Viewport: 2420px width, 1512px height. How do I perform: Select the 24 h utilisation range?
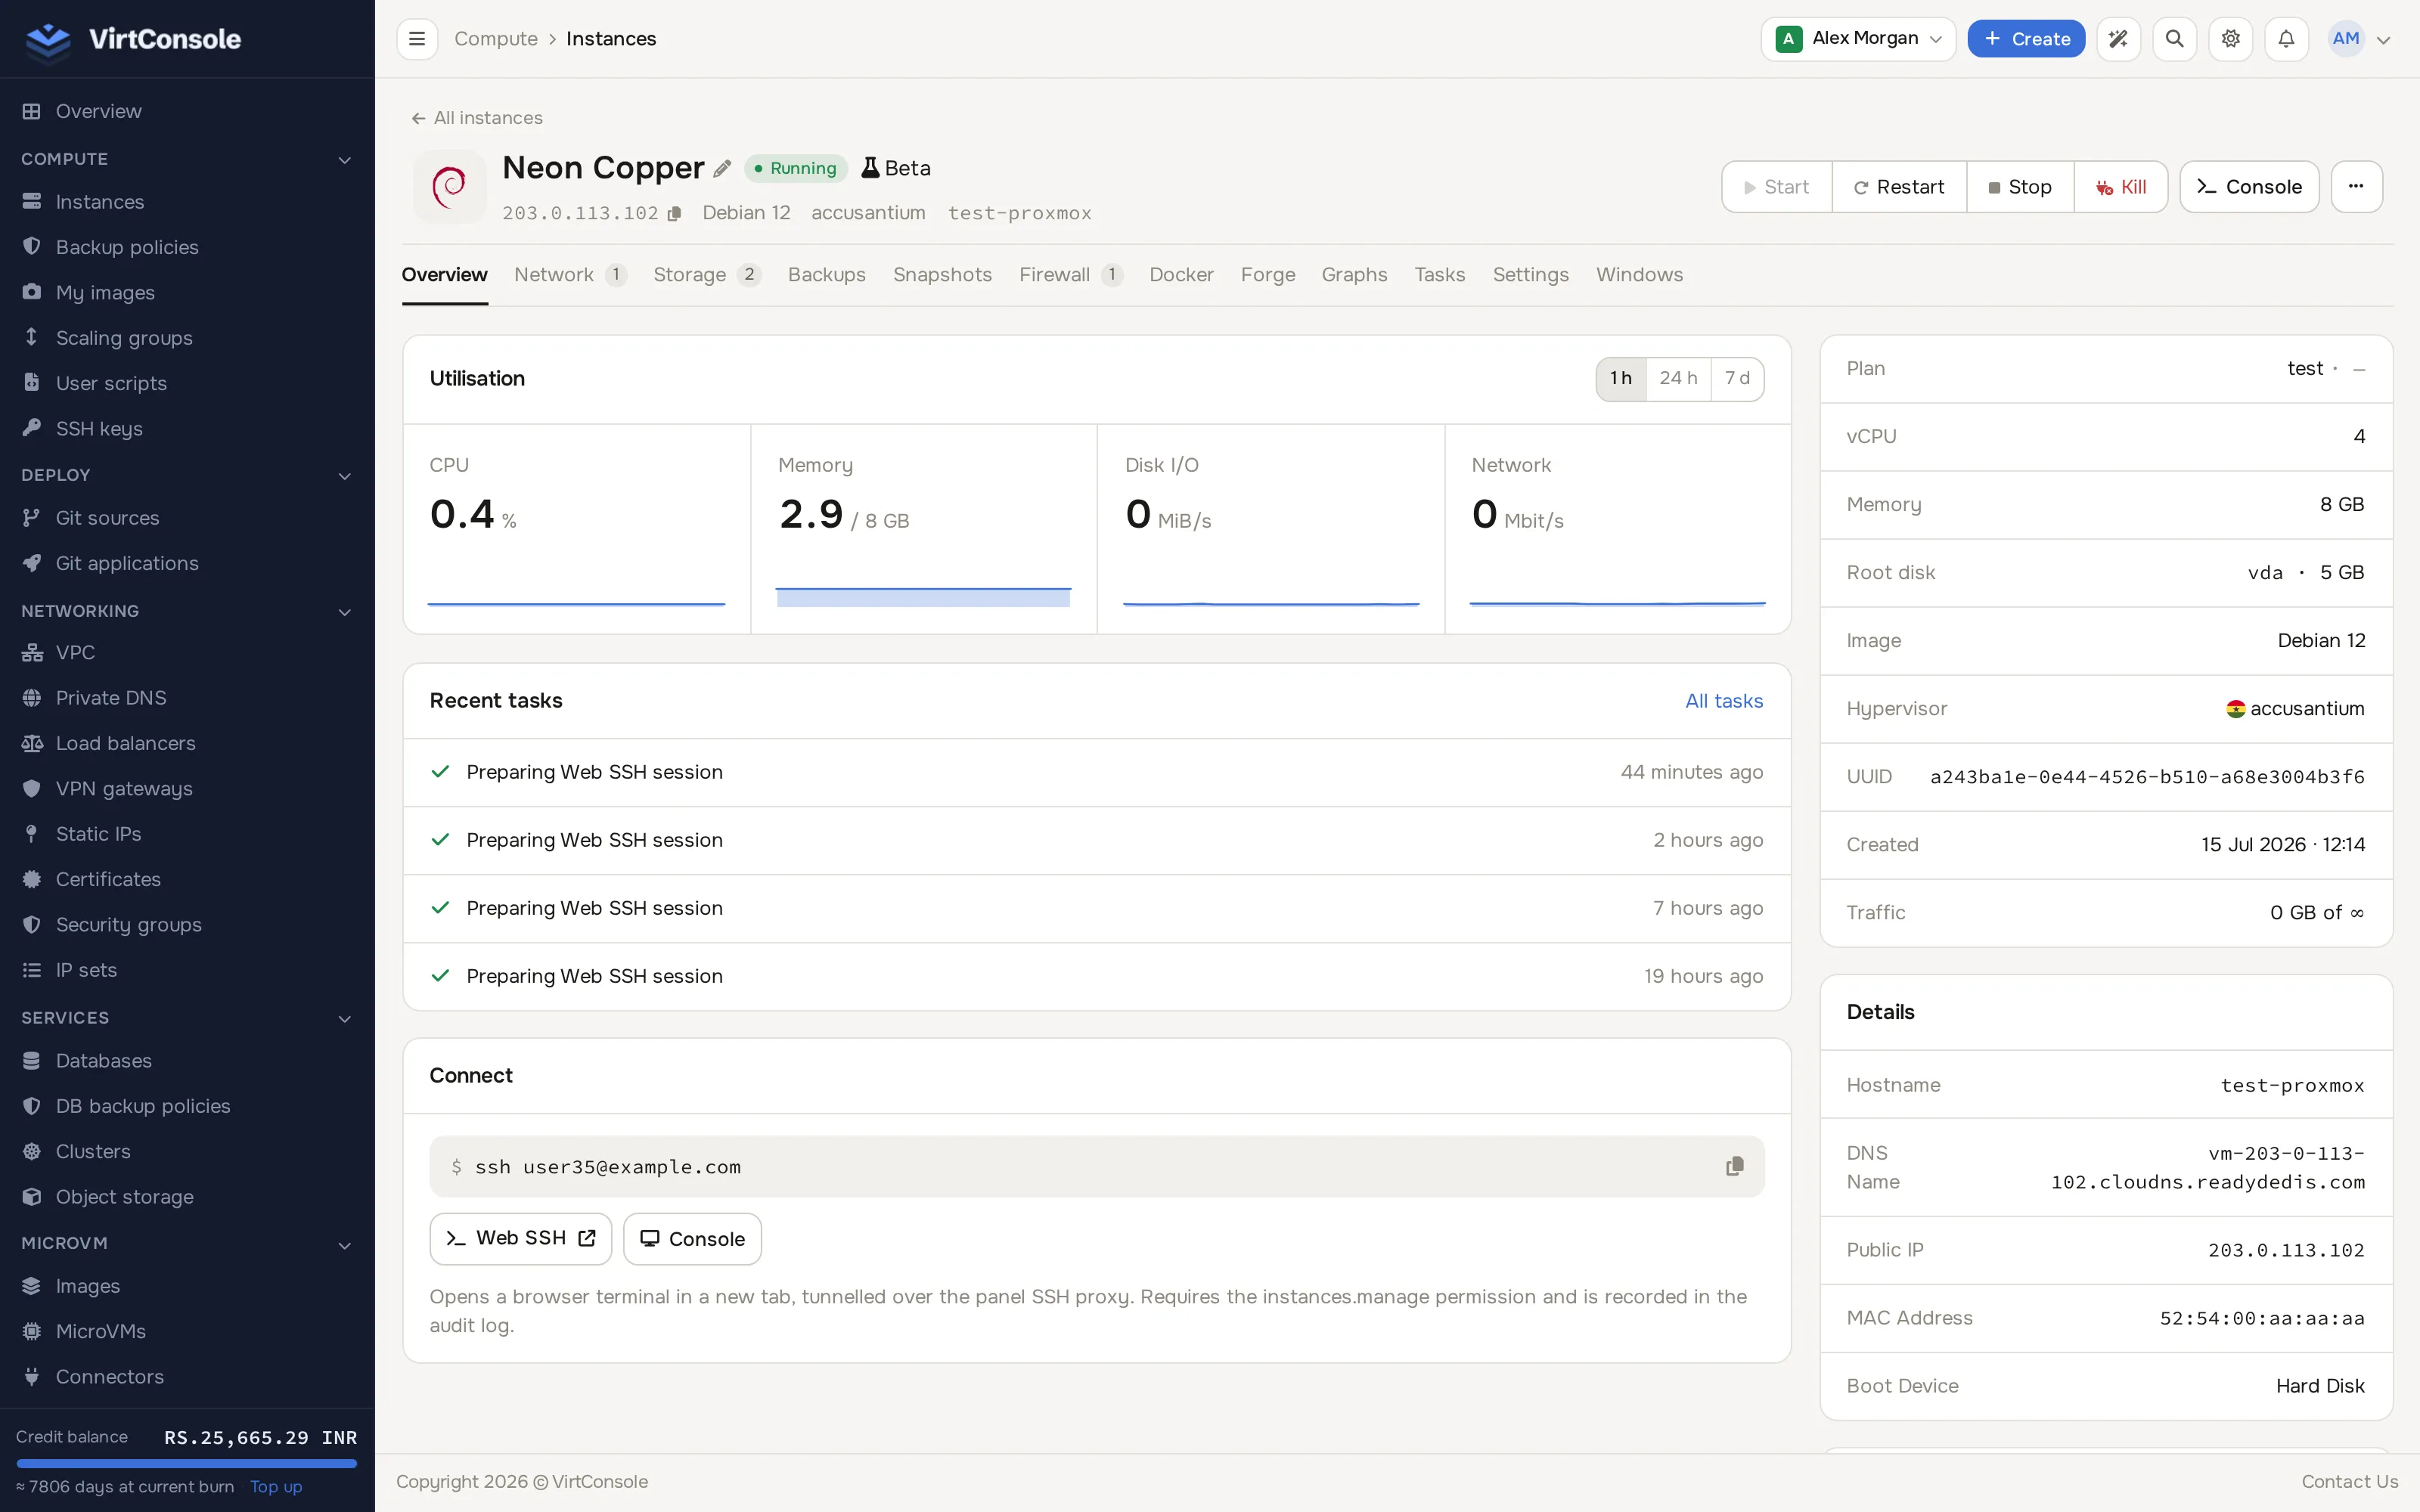pos(1678,379)
